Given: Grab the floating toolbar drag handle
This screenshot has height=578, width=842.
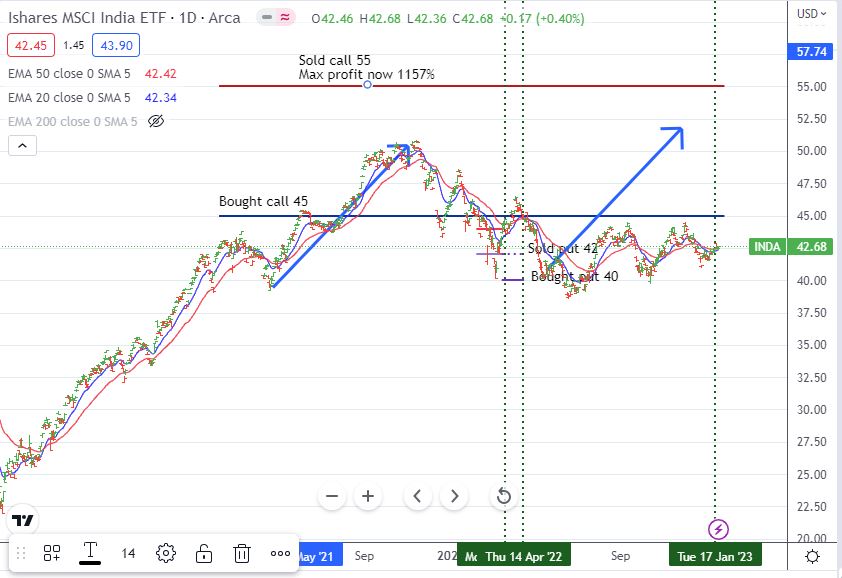Looking at the screenshot, I should (21, 553).
